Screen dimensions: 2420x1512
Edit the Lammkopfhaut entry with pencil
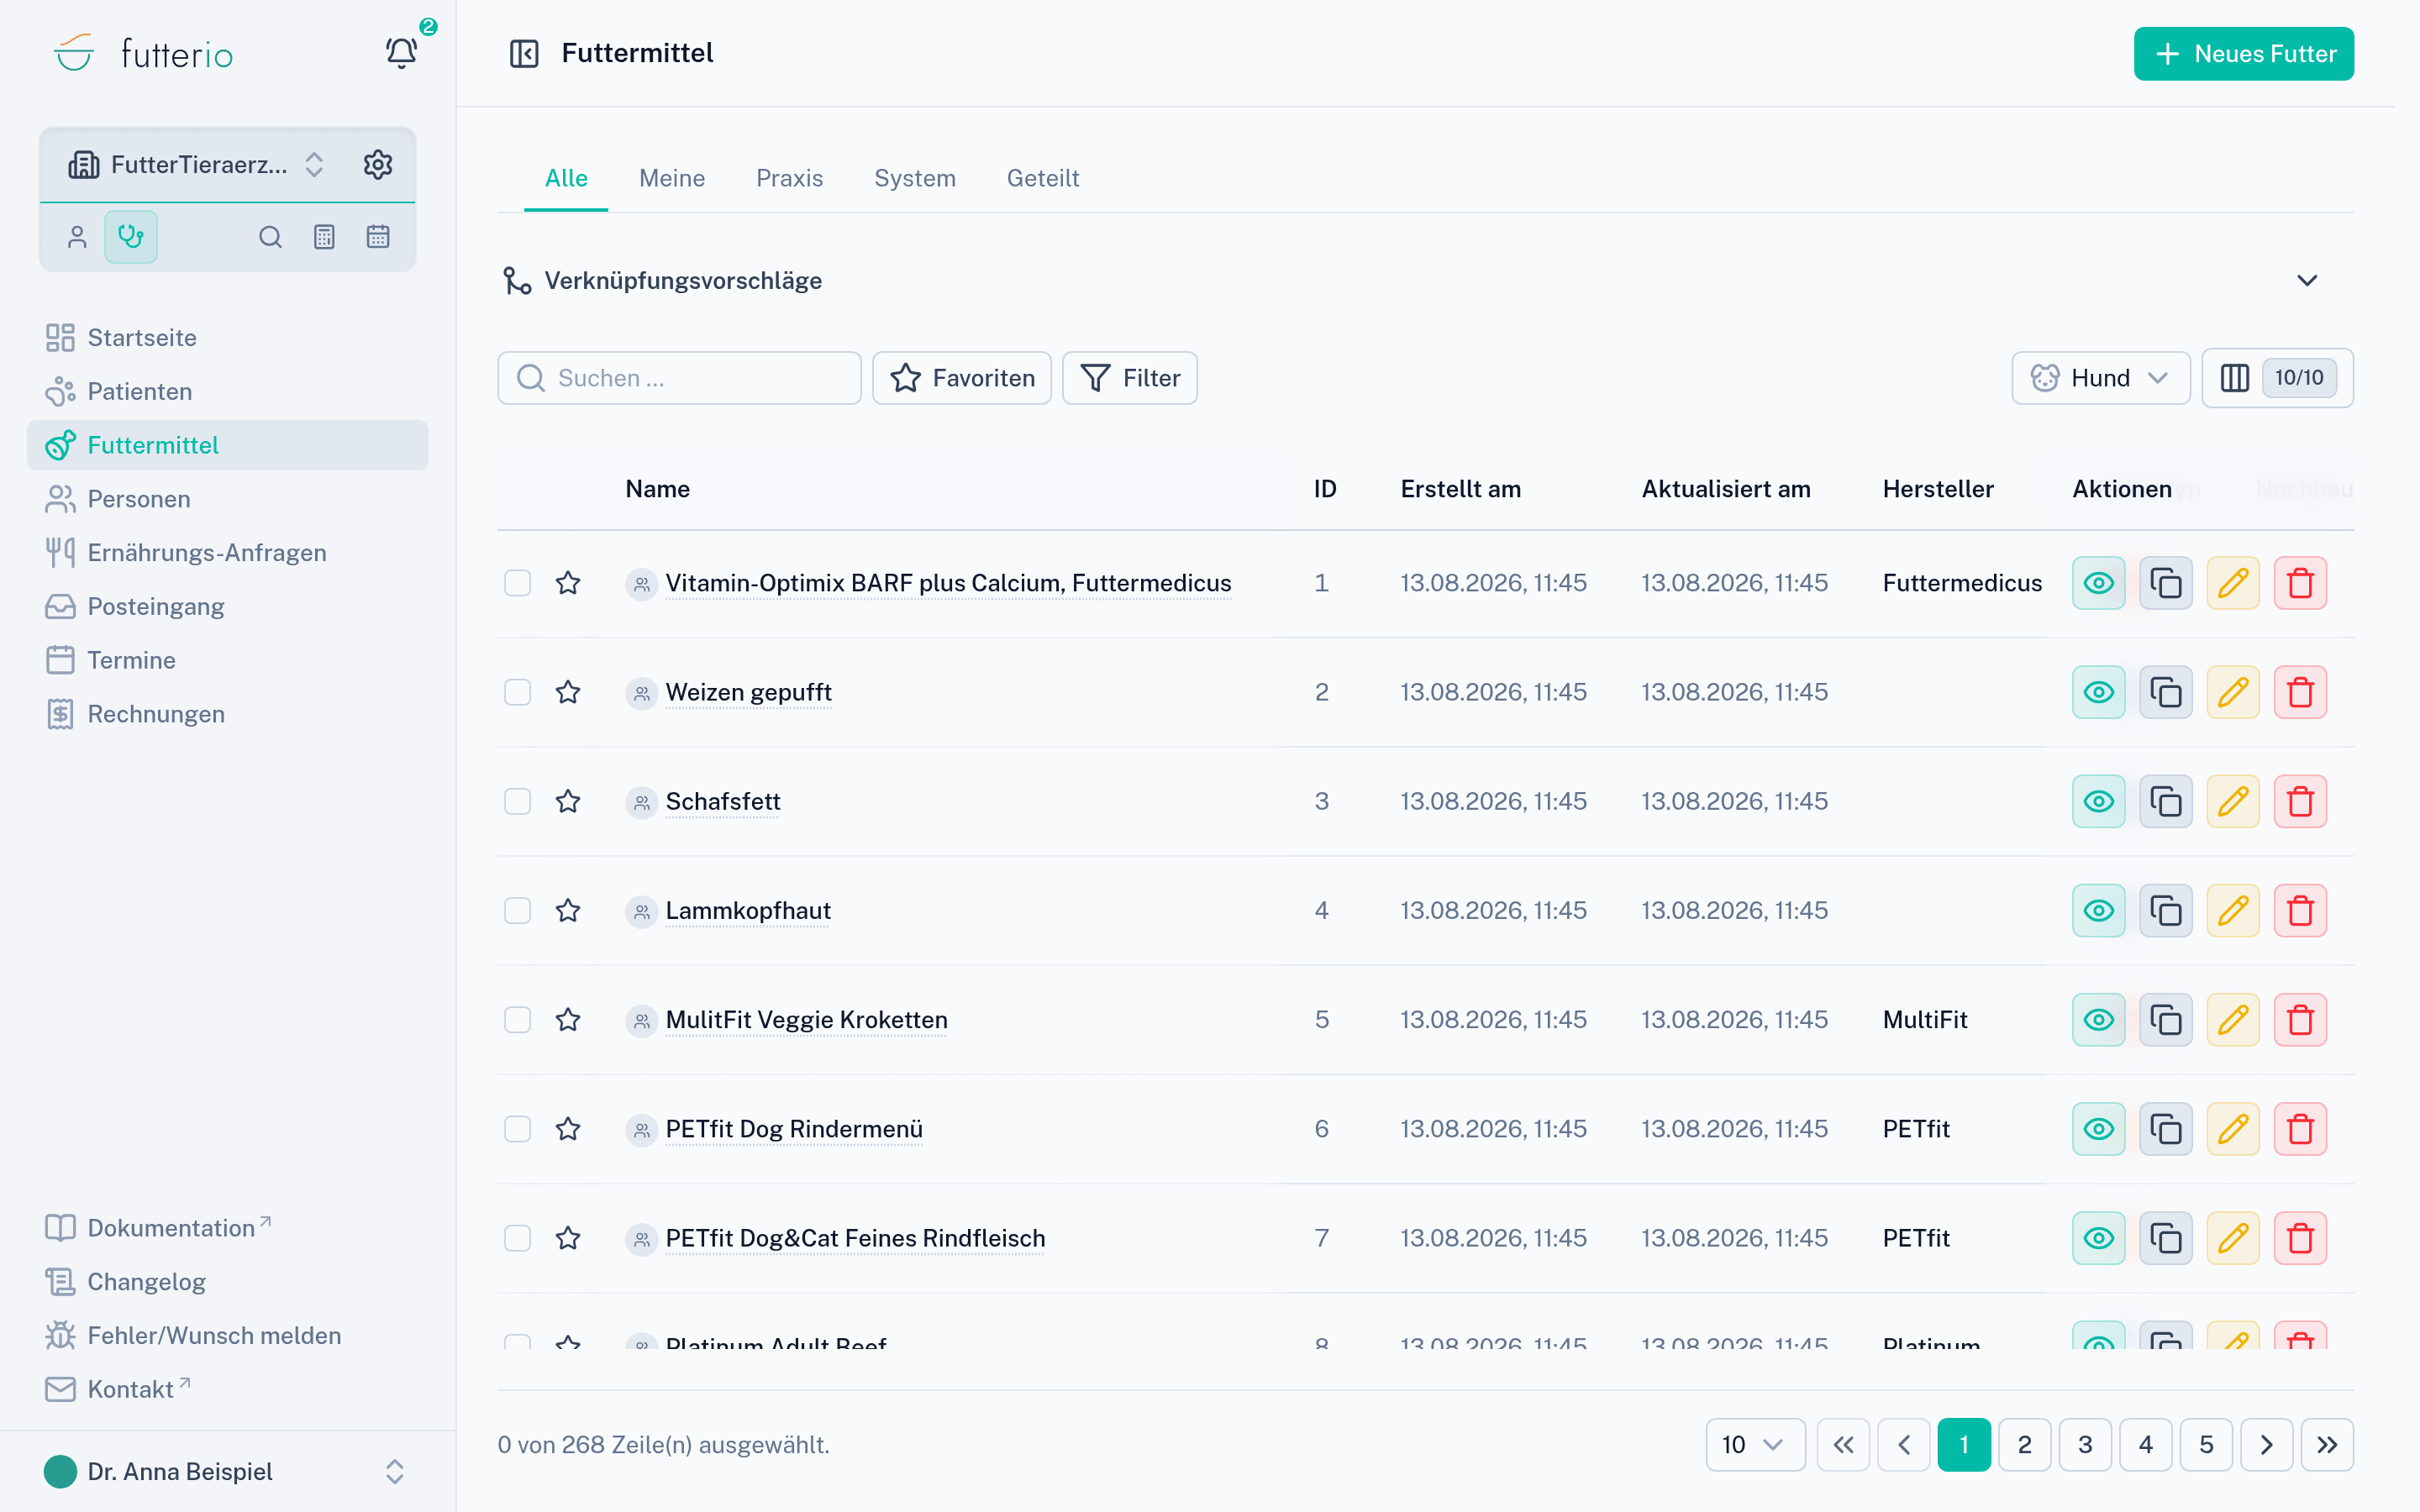(x=2233, y=910)
